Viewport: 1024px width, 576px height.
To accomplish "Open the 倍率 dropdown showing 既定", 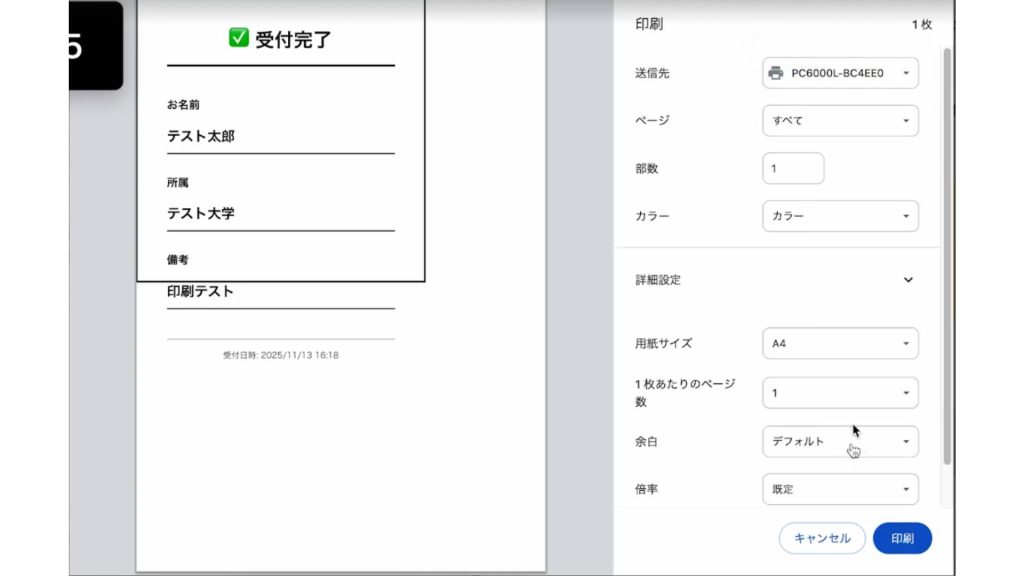I will pyautogui.click(x=840, y=489).
